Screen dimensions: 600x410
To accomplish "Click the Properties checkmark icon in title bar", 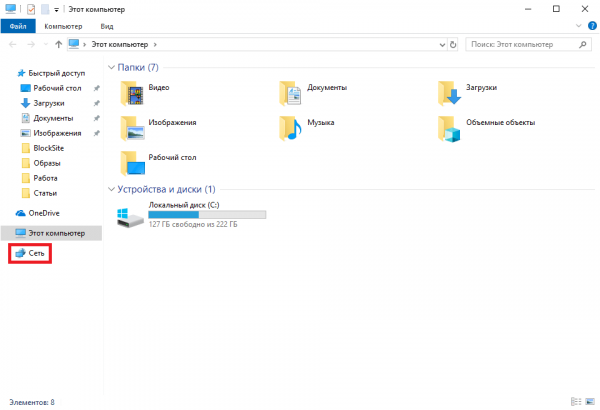I will pyautogui.click(x=31, y=9).
